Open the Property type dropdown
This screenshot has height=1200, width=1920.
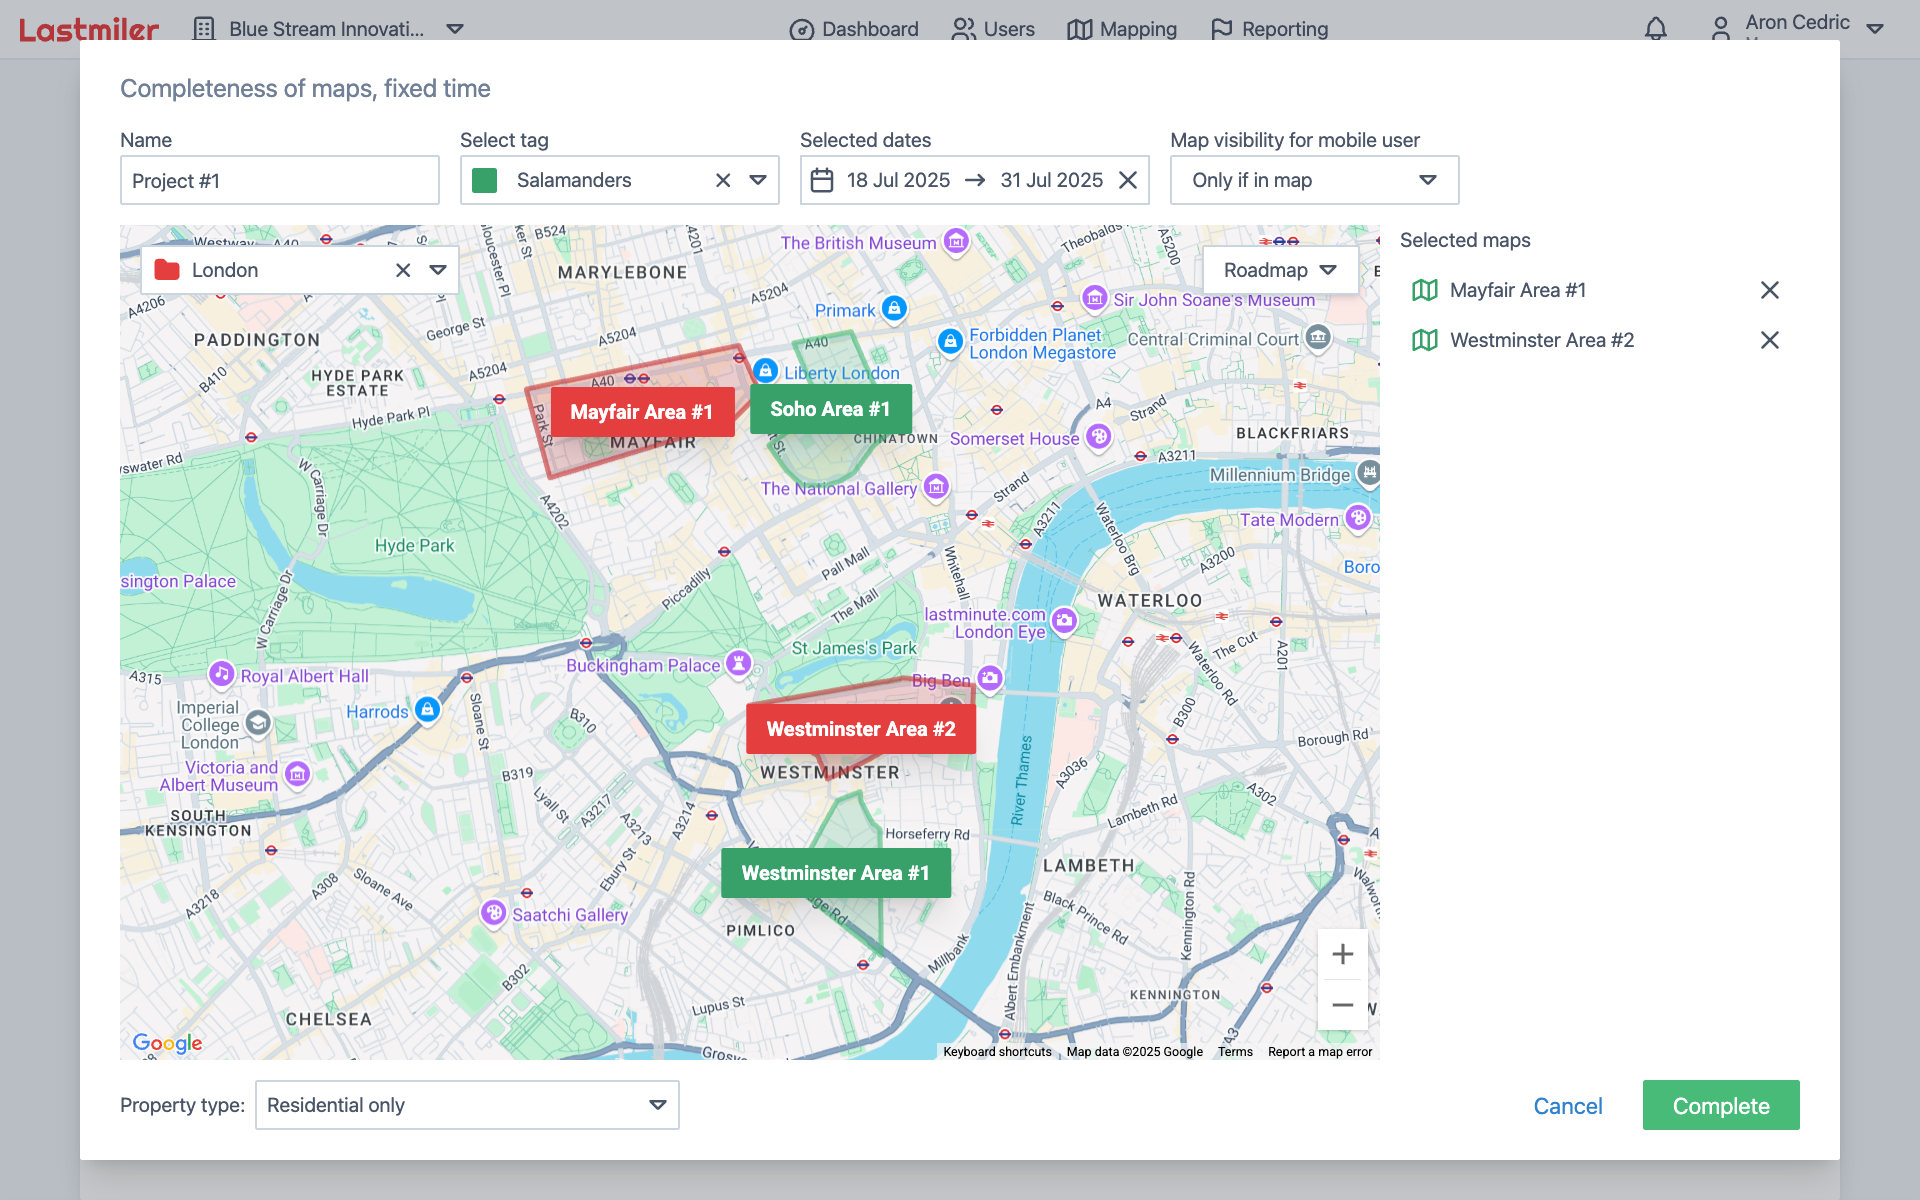point(467,1105)
